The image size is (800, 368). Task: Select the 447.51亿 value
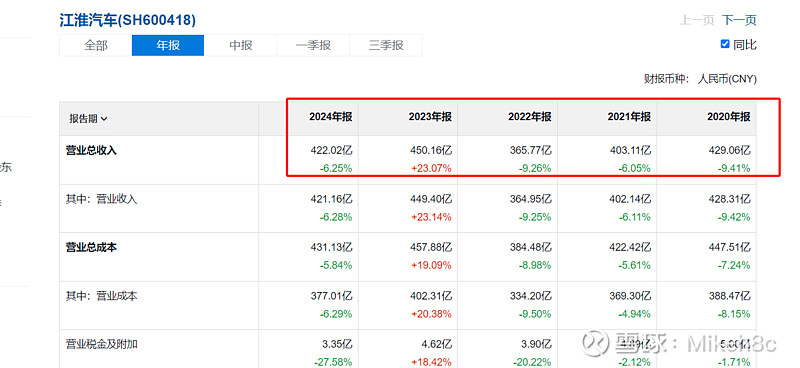tap(729, 248)
